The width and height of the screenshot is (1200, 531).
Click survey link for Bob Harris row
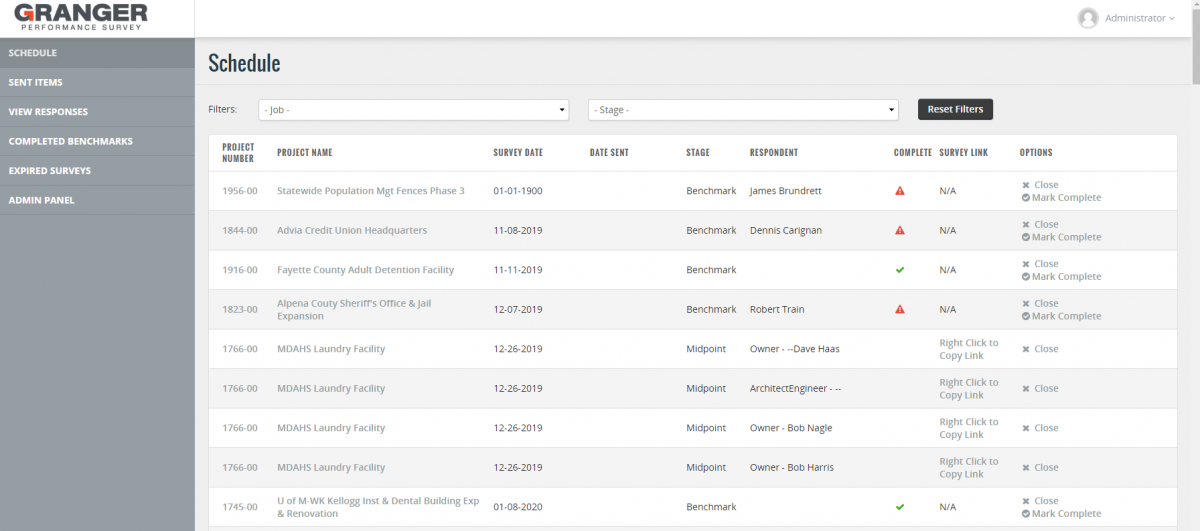(968, 468)
